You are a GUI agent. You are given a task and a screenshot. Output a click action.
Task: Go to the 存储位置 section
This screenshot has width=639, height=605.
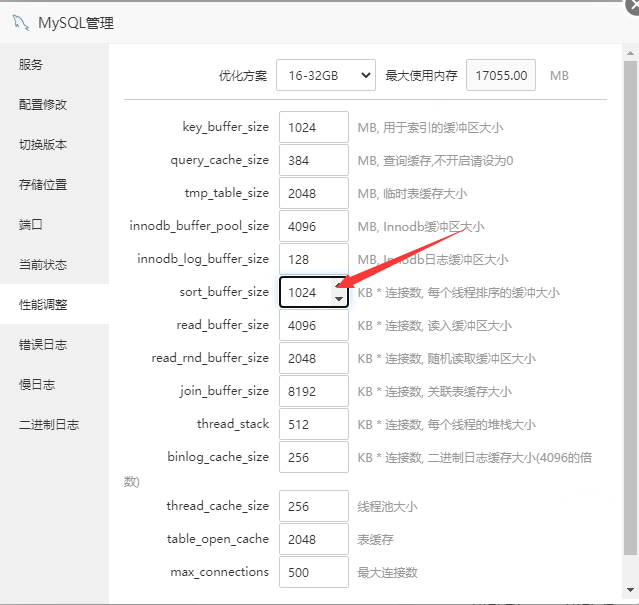pyautogui.click(x=43, y=185)
